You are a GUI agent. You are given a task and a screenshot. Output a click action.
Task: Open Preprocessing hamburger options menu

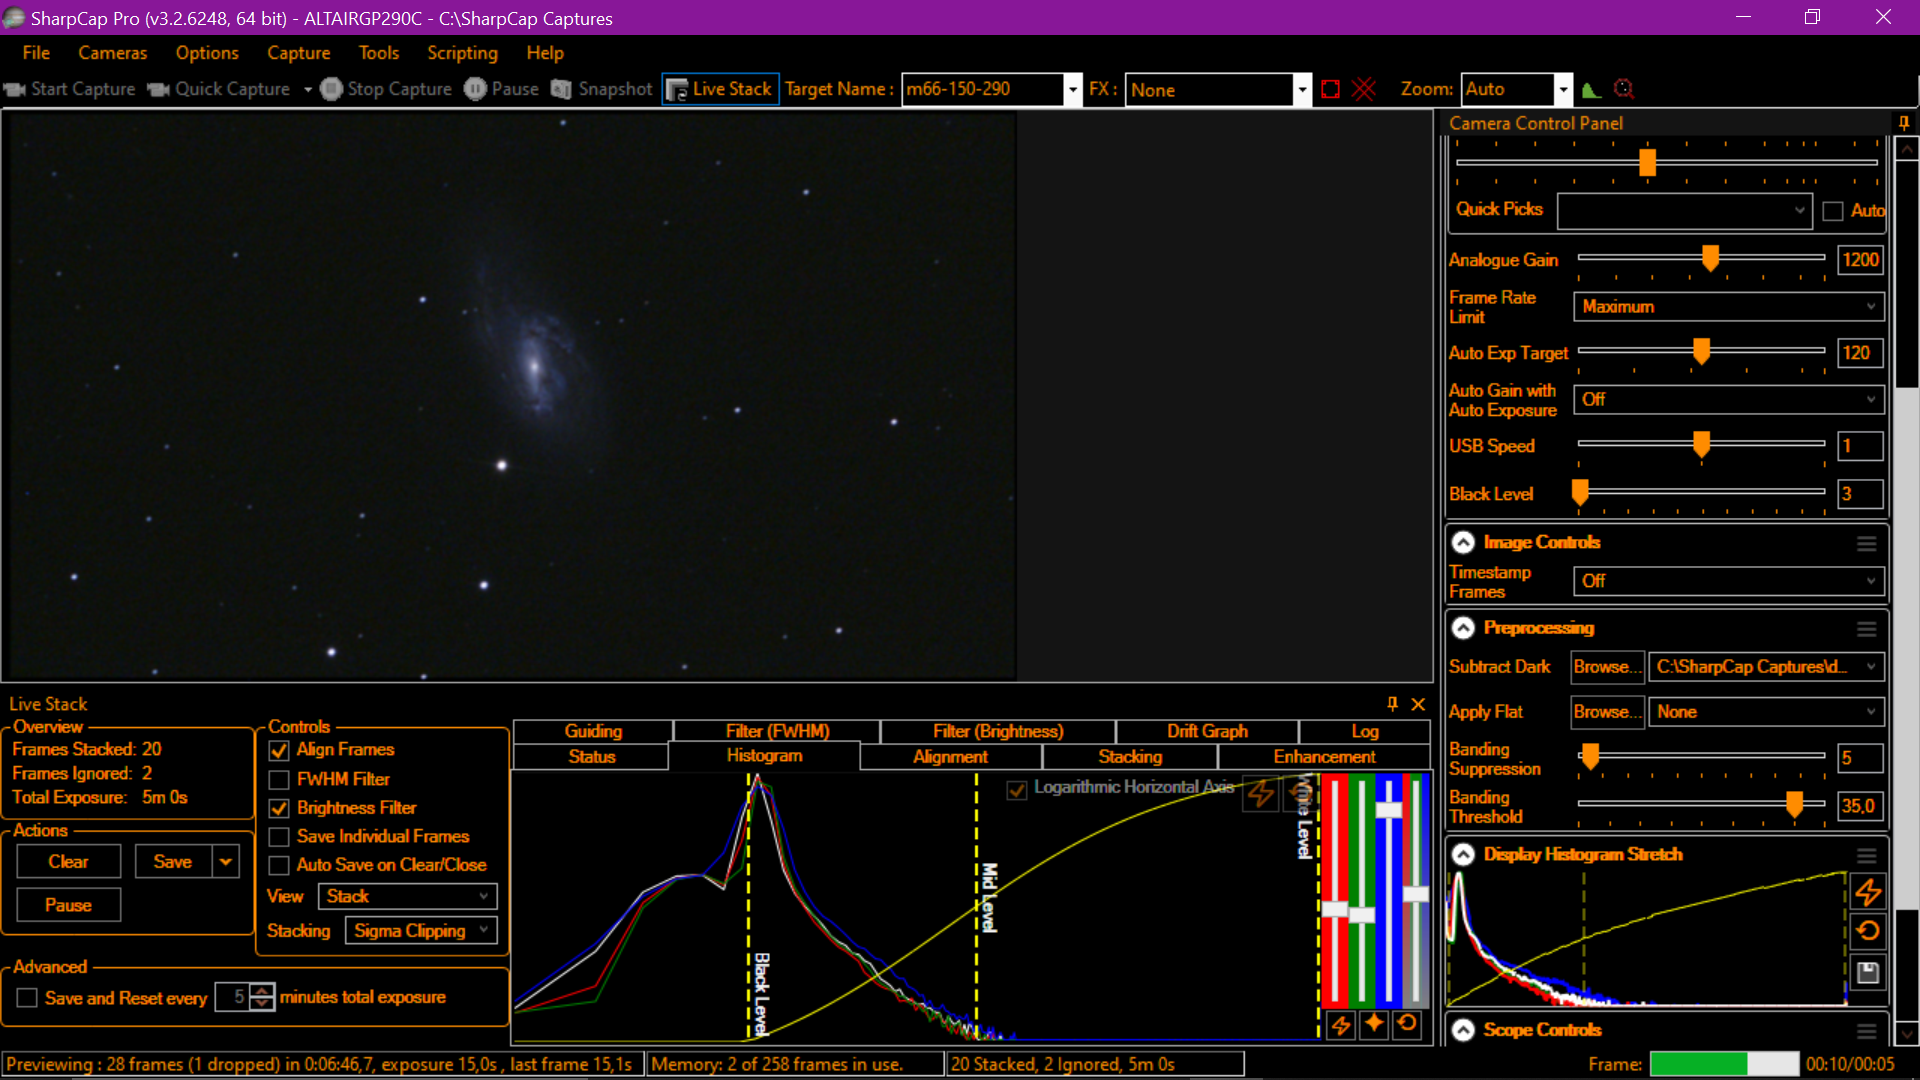coord(1867,629)
